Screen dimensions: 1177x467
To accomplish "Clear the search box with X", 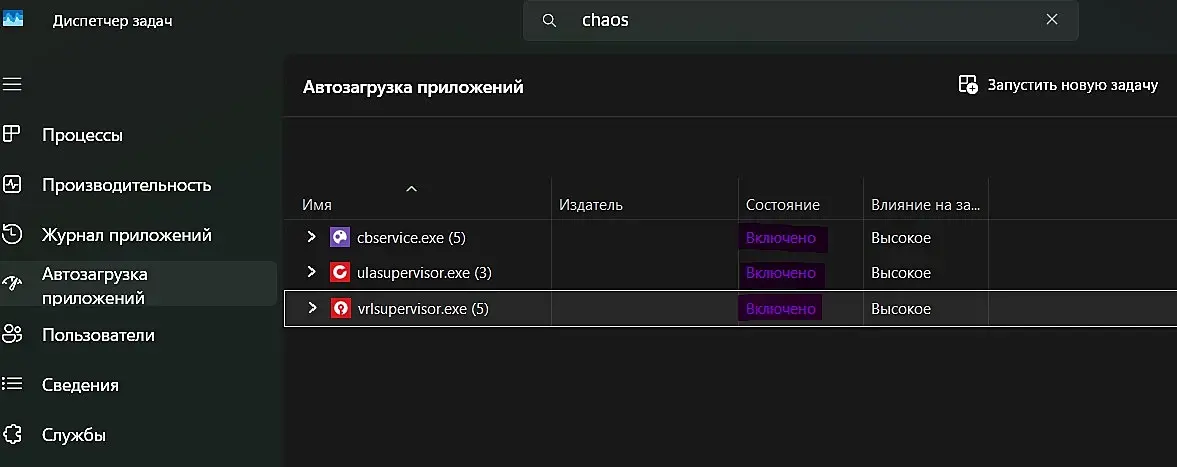I will click(x=1052, y=20).
